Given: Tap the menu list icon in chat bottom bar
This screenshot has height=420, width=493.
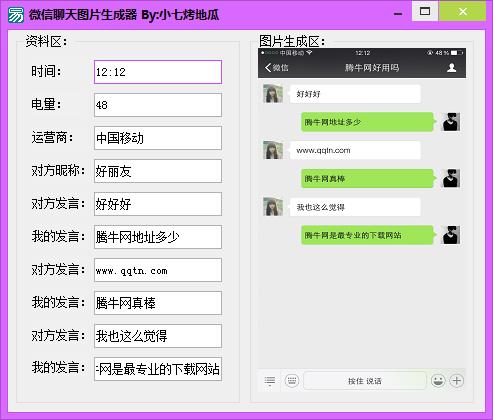Looking at the screenshot, I should pyautogui.click(x=270, y=381).
